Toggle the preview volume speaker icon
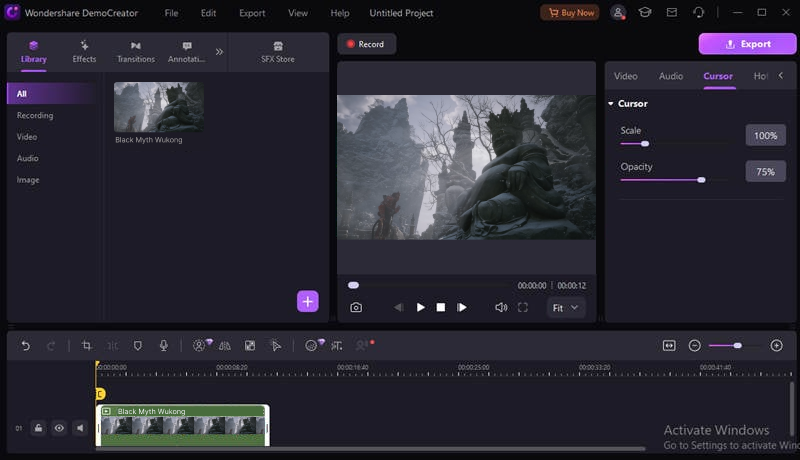Screen dimensions: 800x460 [501, 308]
